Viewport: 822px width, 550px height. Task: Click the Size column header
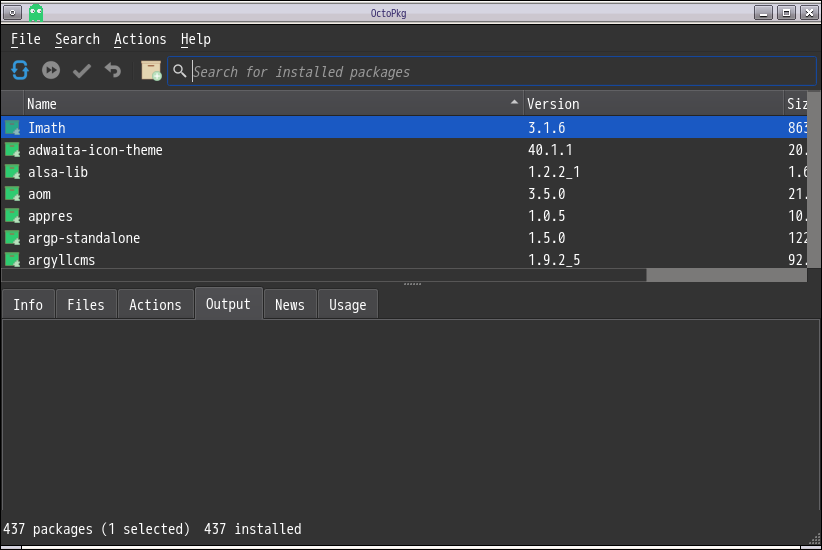[x=796, y=104]
